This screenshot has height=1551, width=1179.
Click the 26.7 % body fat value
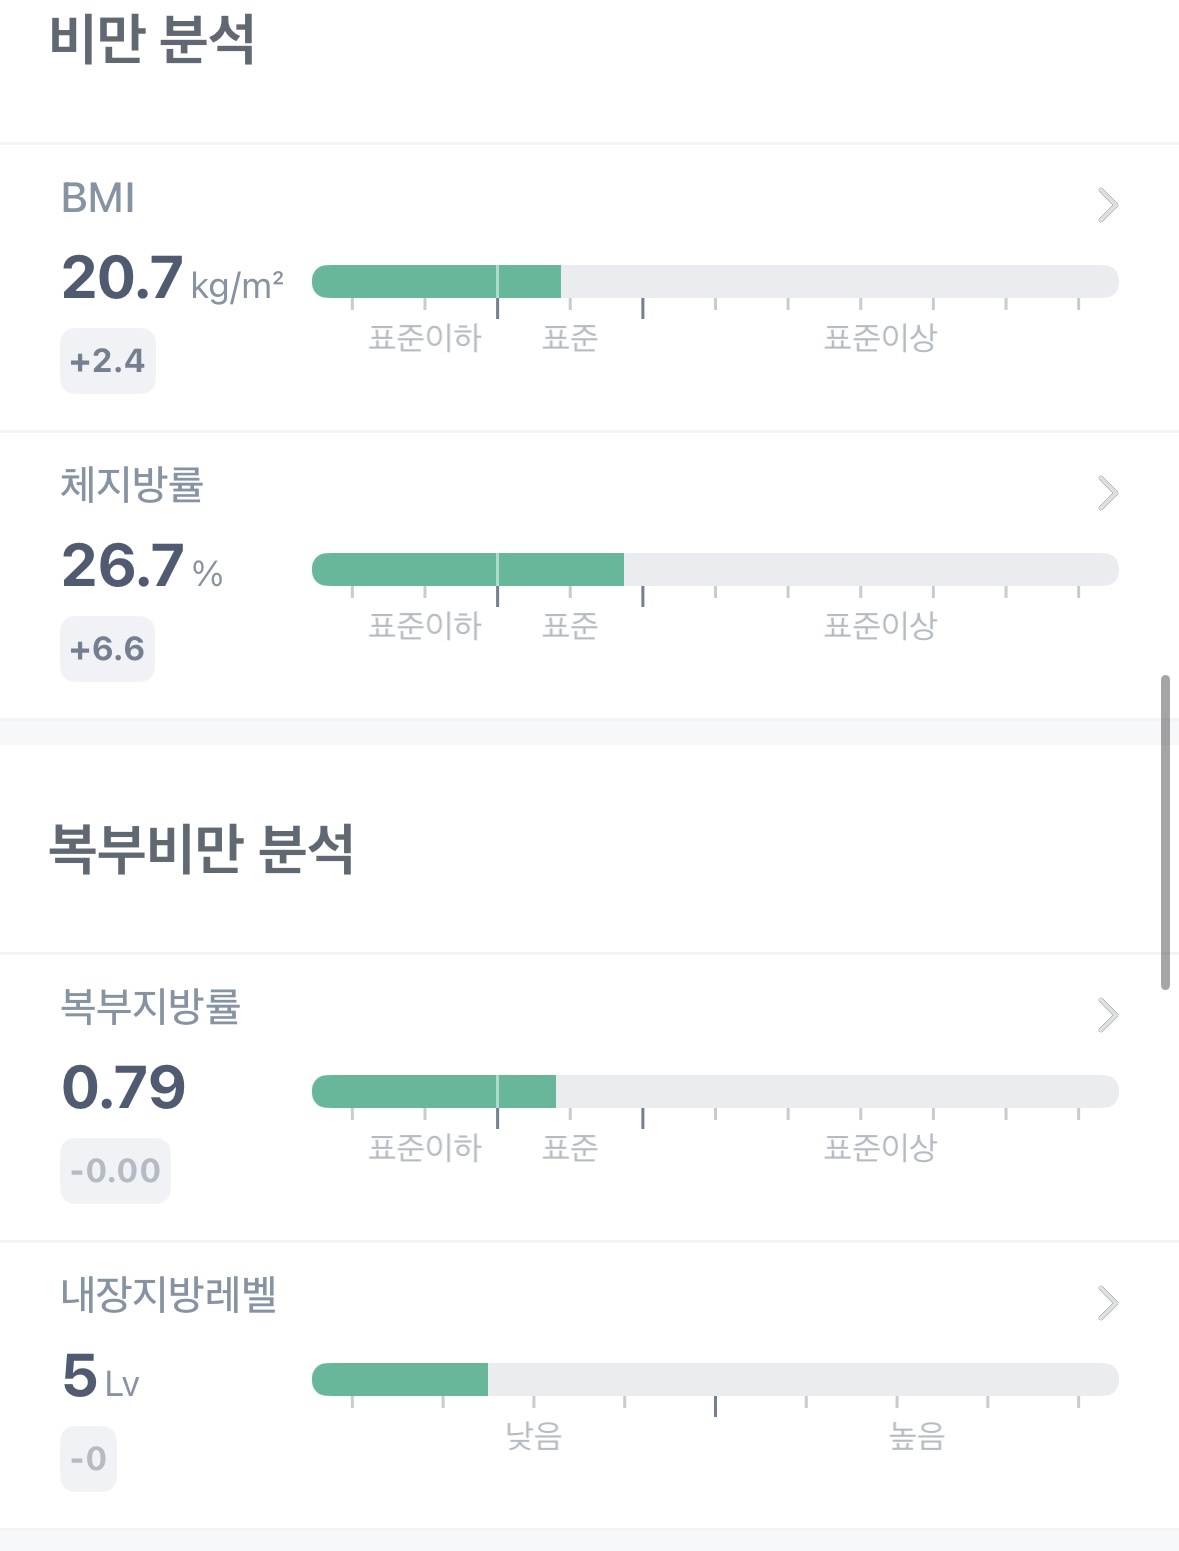pos(142,567)
